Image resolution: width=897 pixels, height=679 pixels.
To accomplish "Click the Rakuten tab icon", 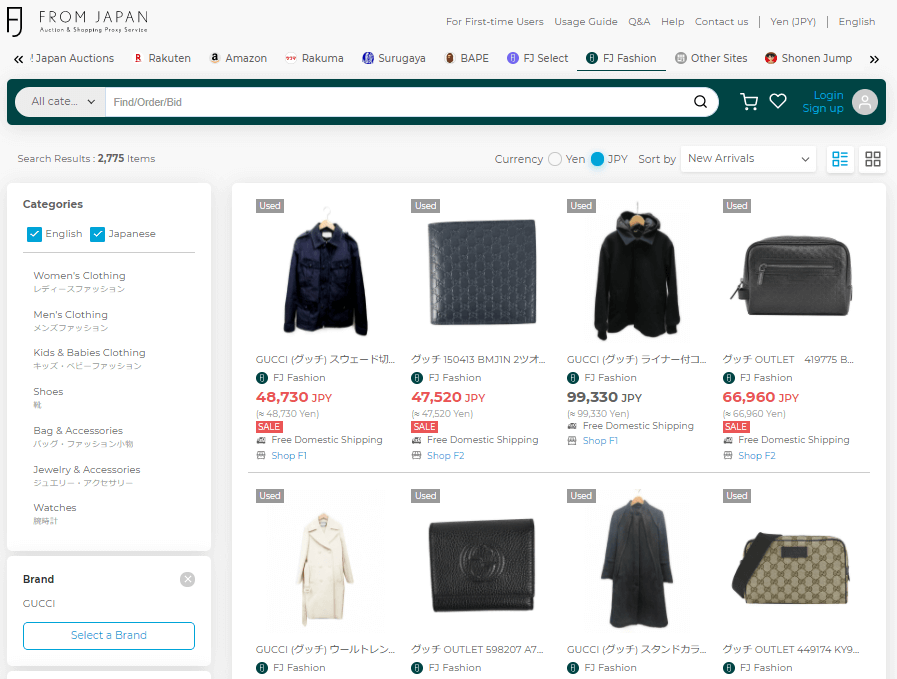I will (138, 58).
